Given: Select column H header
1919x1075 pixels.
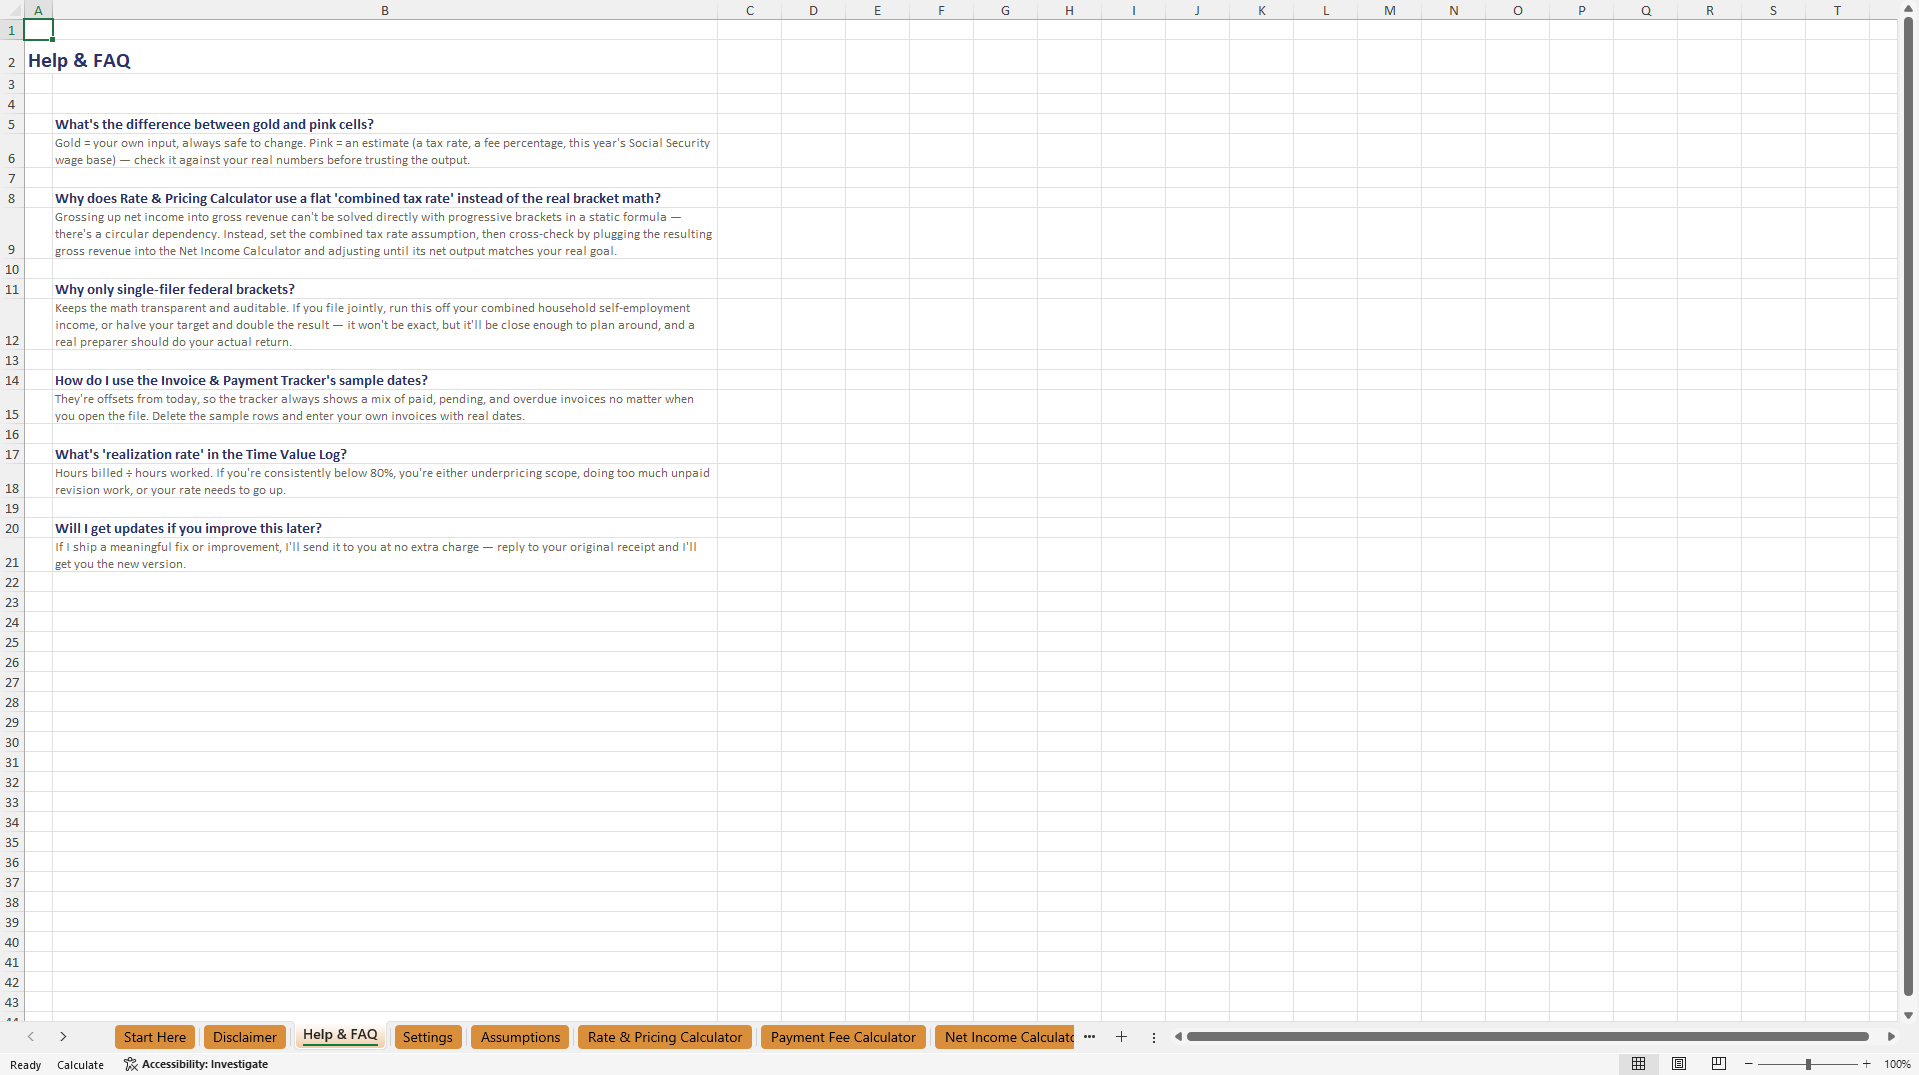Looking at the screenshot, I should (1069, 10).
